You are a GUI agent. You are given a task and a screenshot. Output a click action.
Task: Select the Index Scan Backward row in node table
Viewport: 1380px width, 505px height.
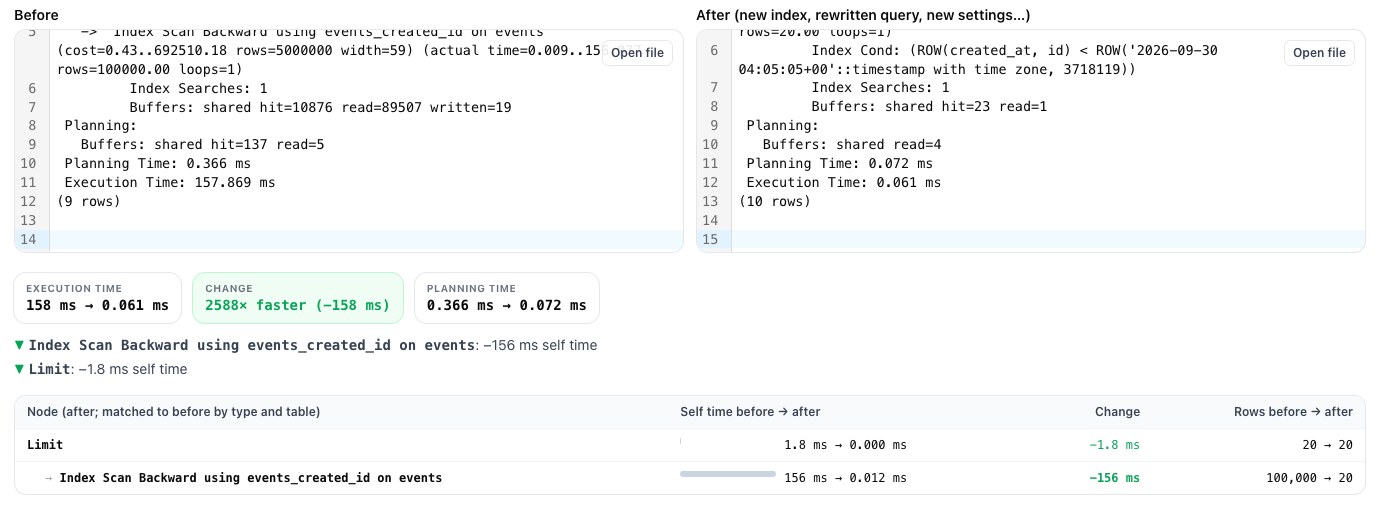coord(689,478)
